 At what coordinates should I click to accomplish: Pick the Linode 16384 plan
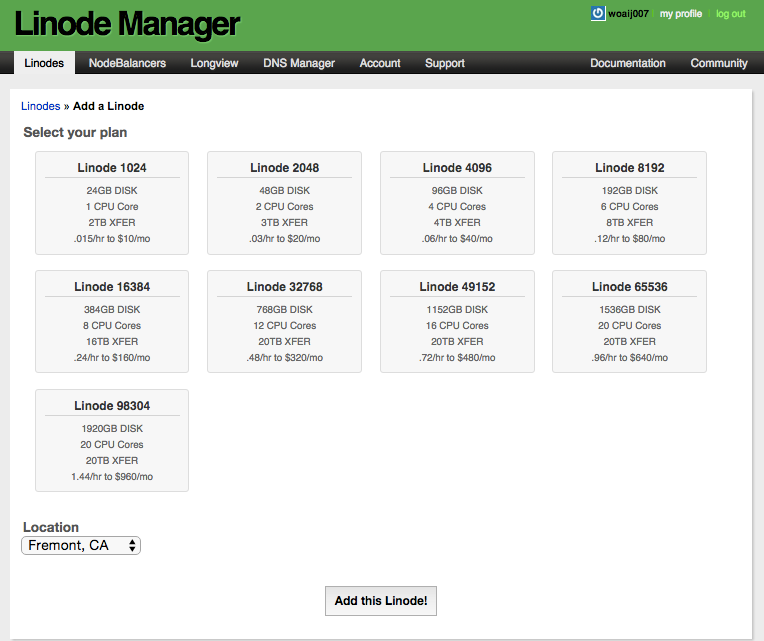pos(112,321)
